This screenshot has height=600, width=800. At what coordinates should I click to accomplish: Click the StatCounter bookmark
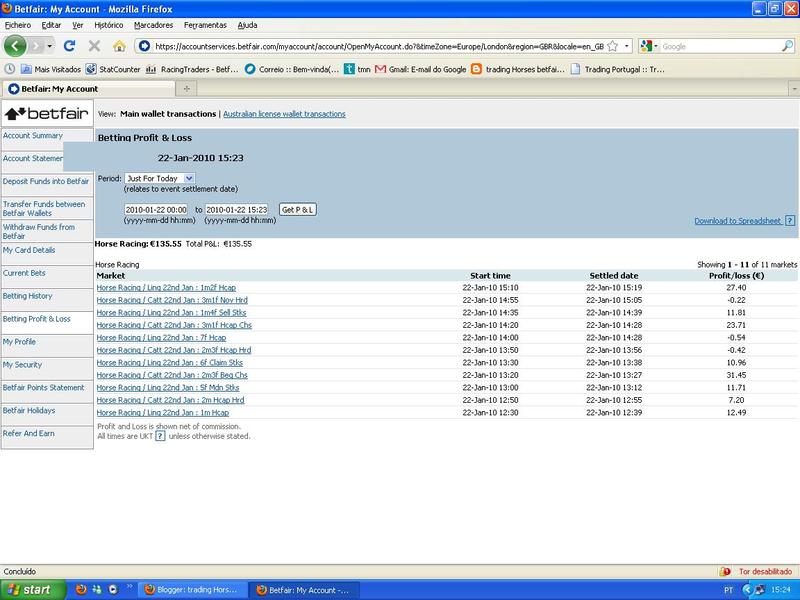tap(112, 69)
